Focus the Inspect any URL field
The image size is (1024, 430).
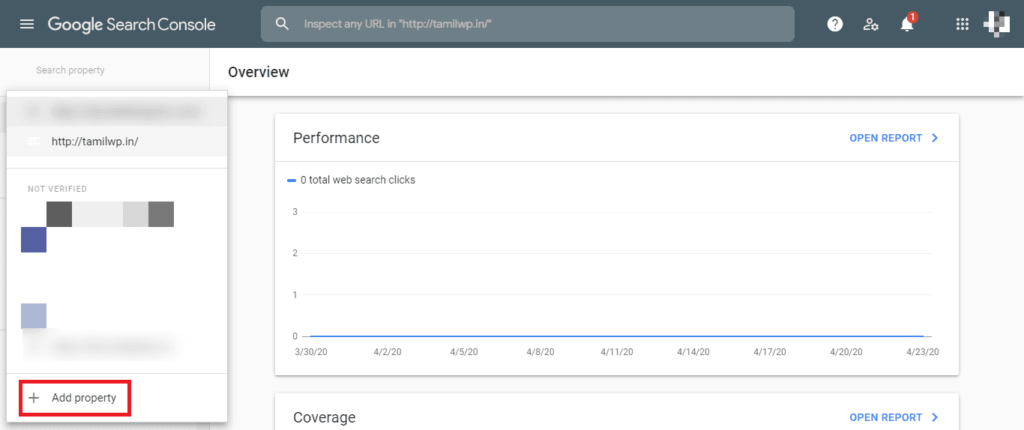point(528,24)
